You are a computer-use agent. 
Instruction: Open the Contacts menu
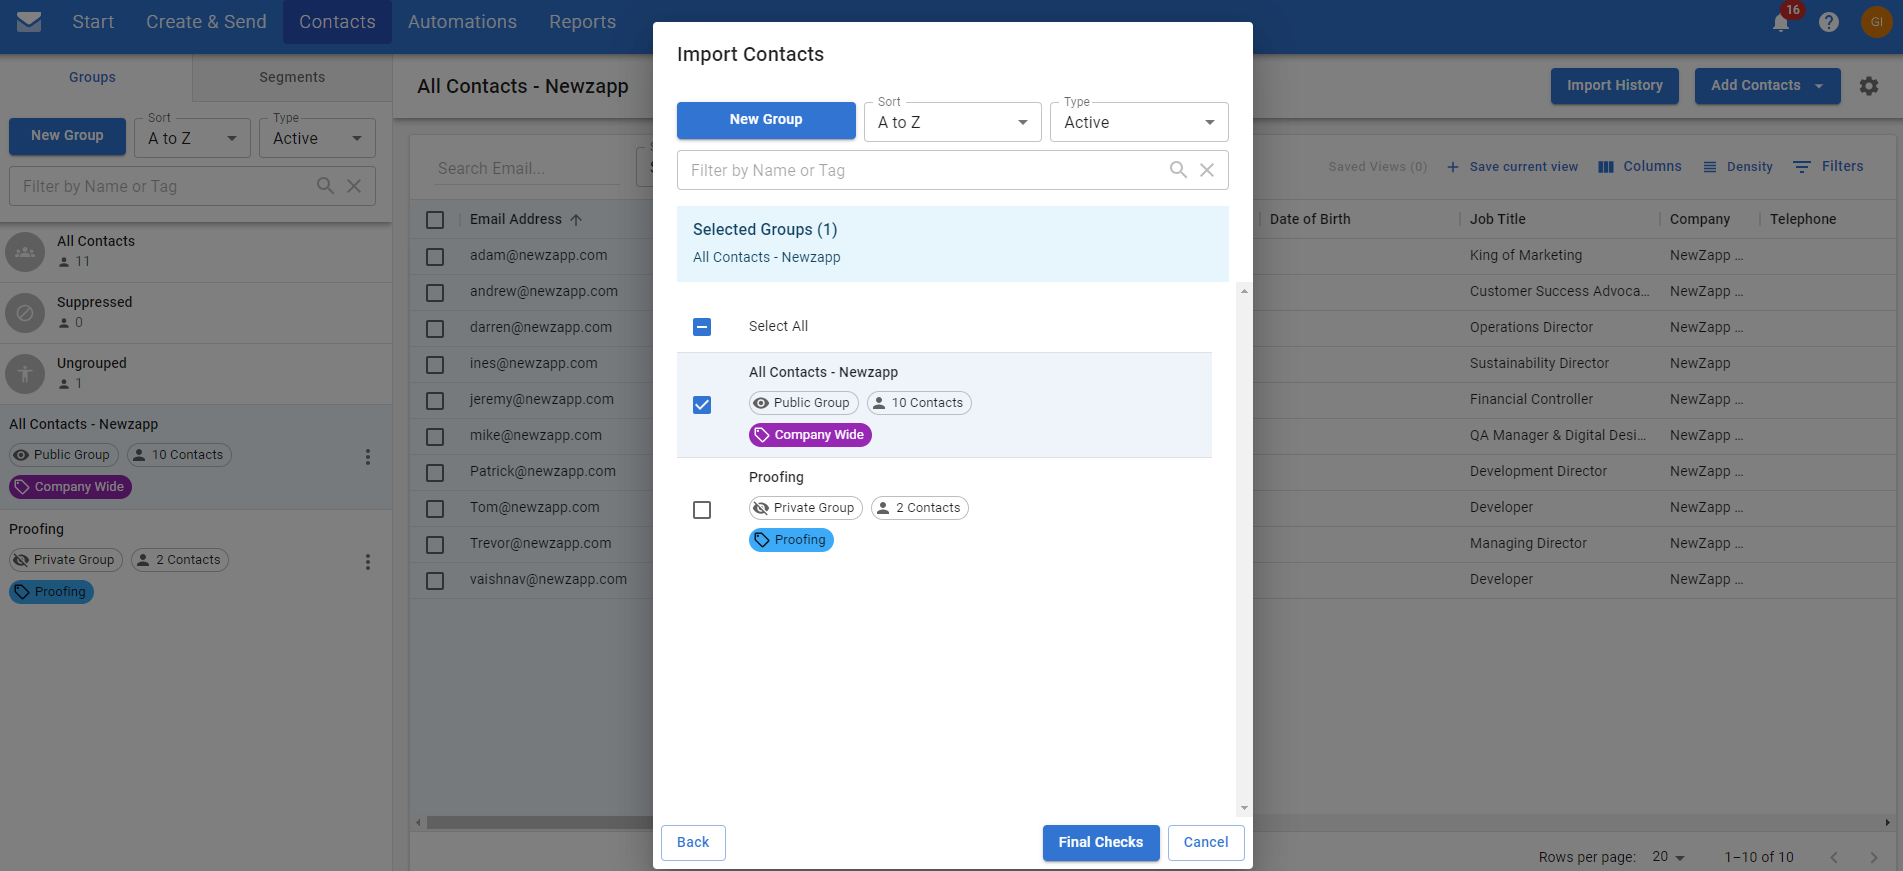pos(337,22)
